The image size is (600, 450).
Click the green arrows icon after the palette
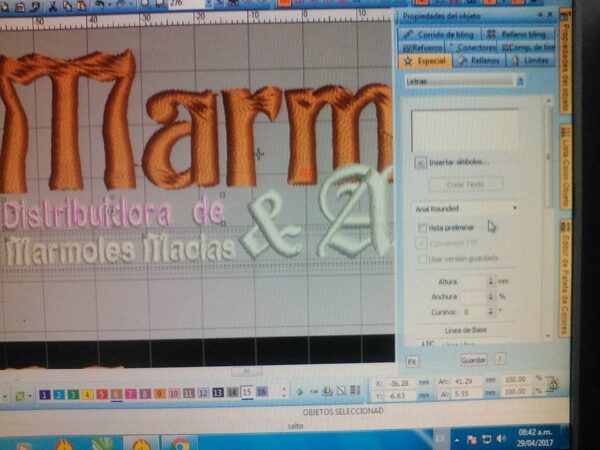click(x=300, y=391)
